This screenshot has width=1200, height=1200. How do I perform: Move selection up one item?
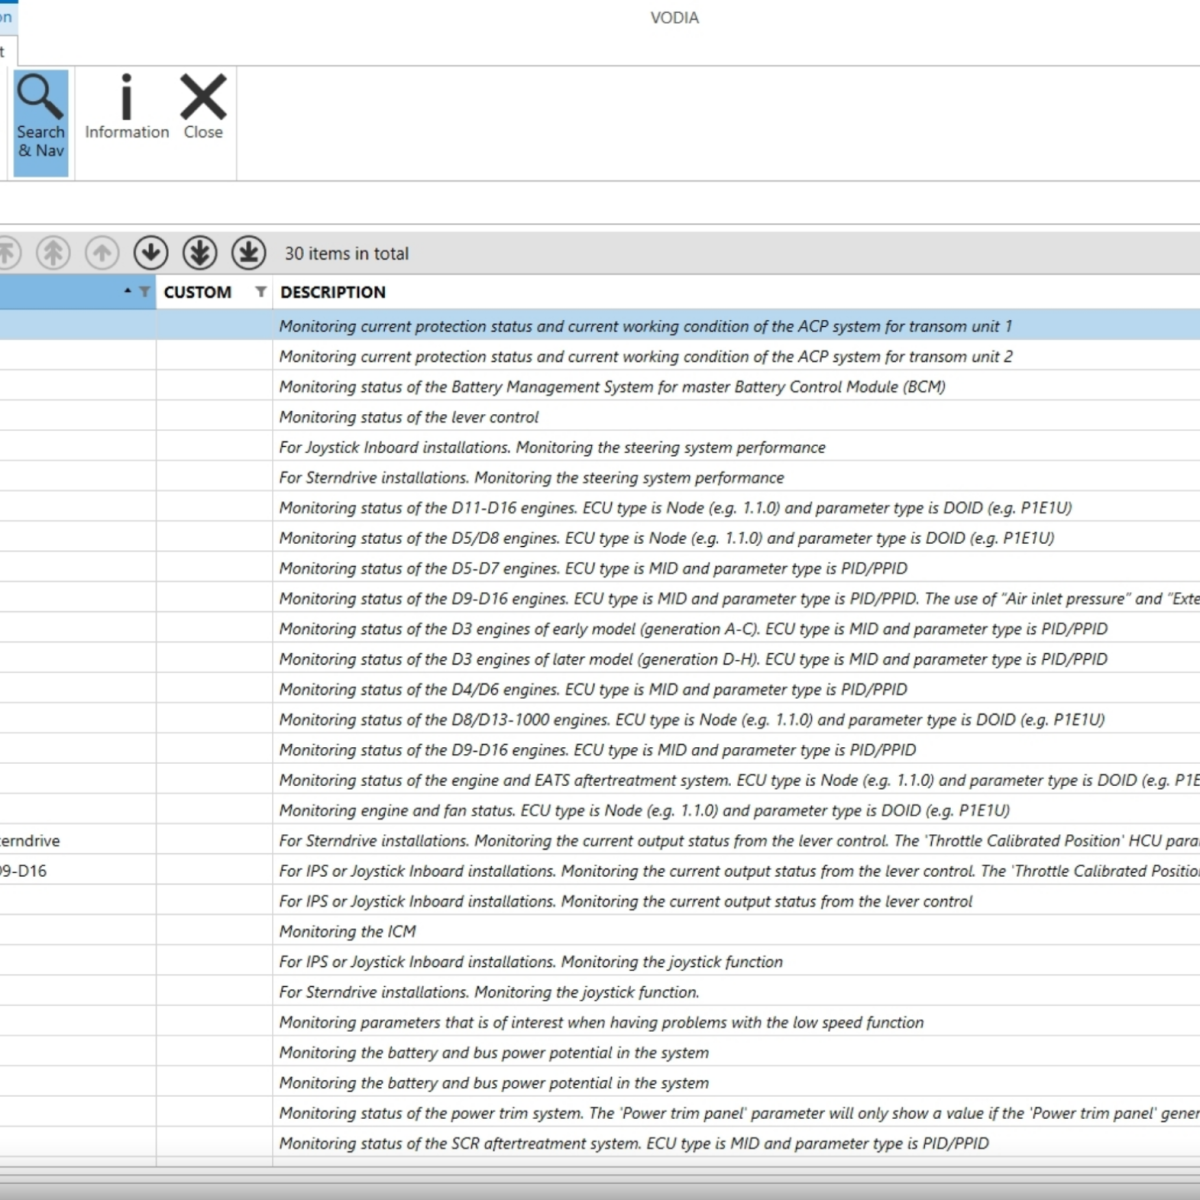[102, 253]
